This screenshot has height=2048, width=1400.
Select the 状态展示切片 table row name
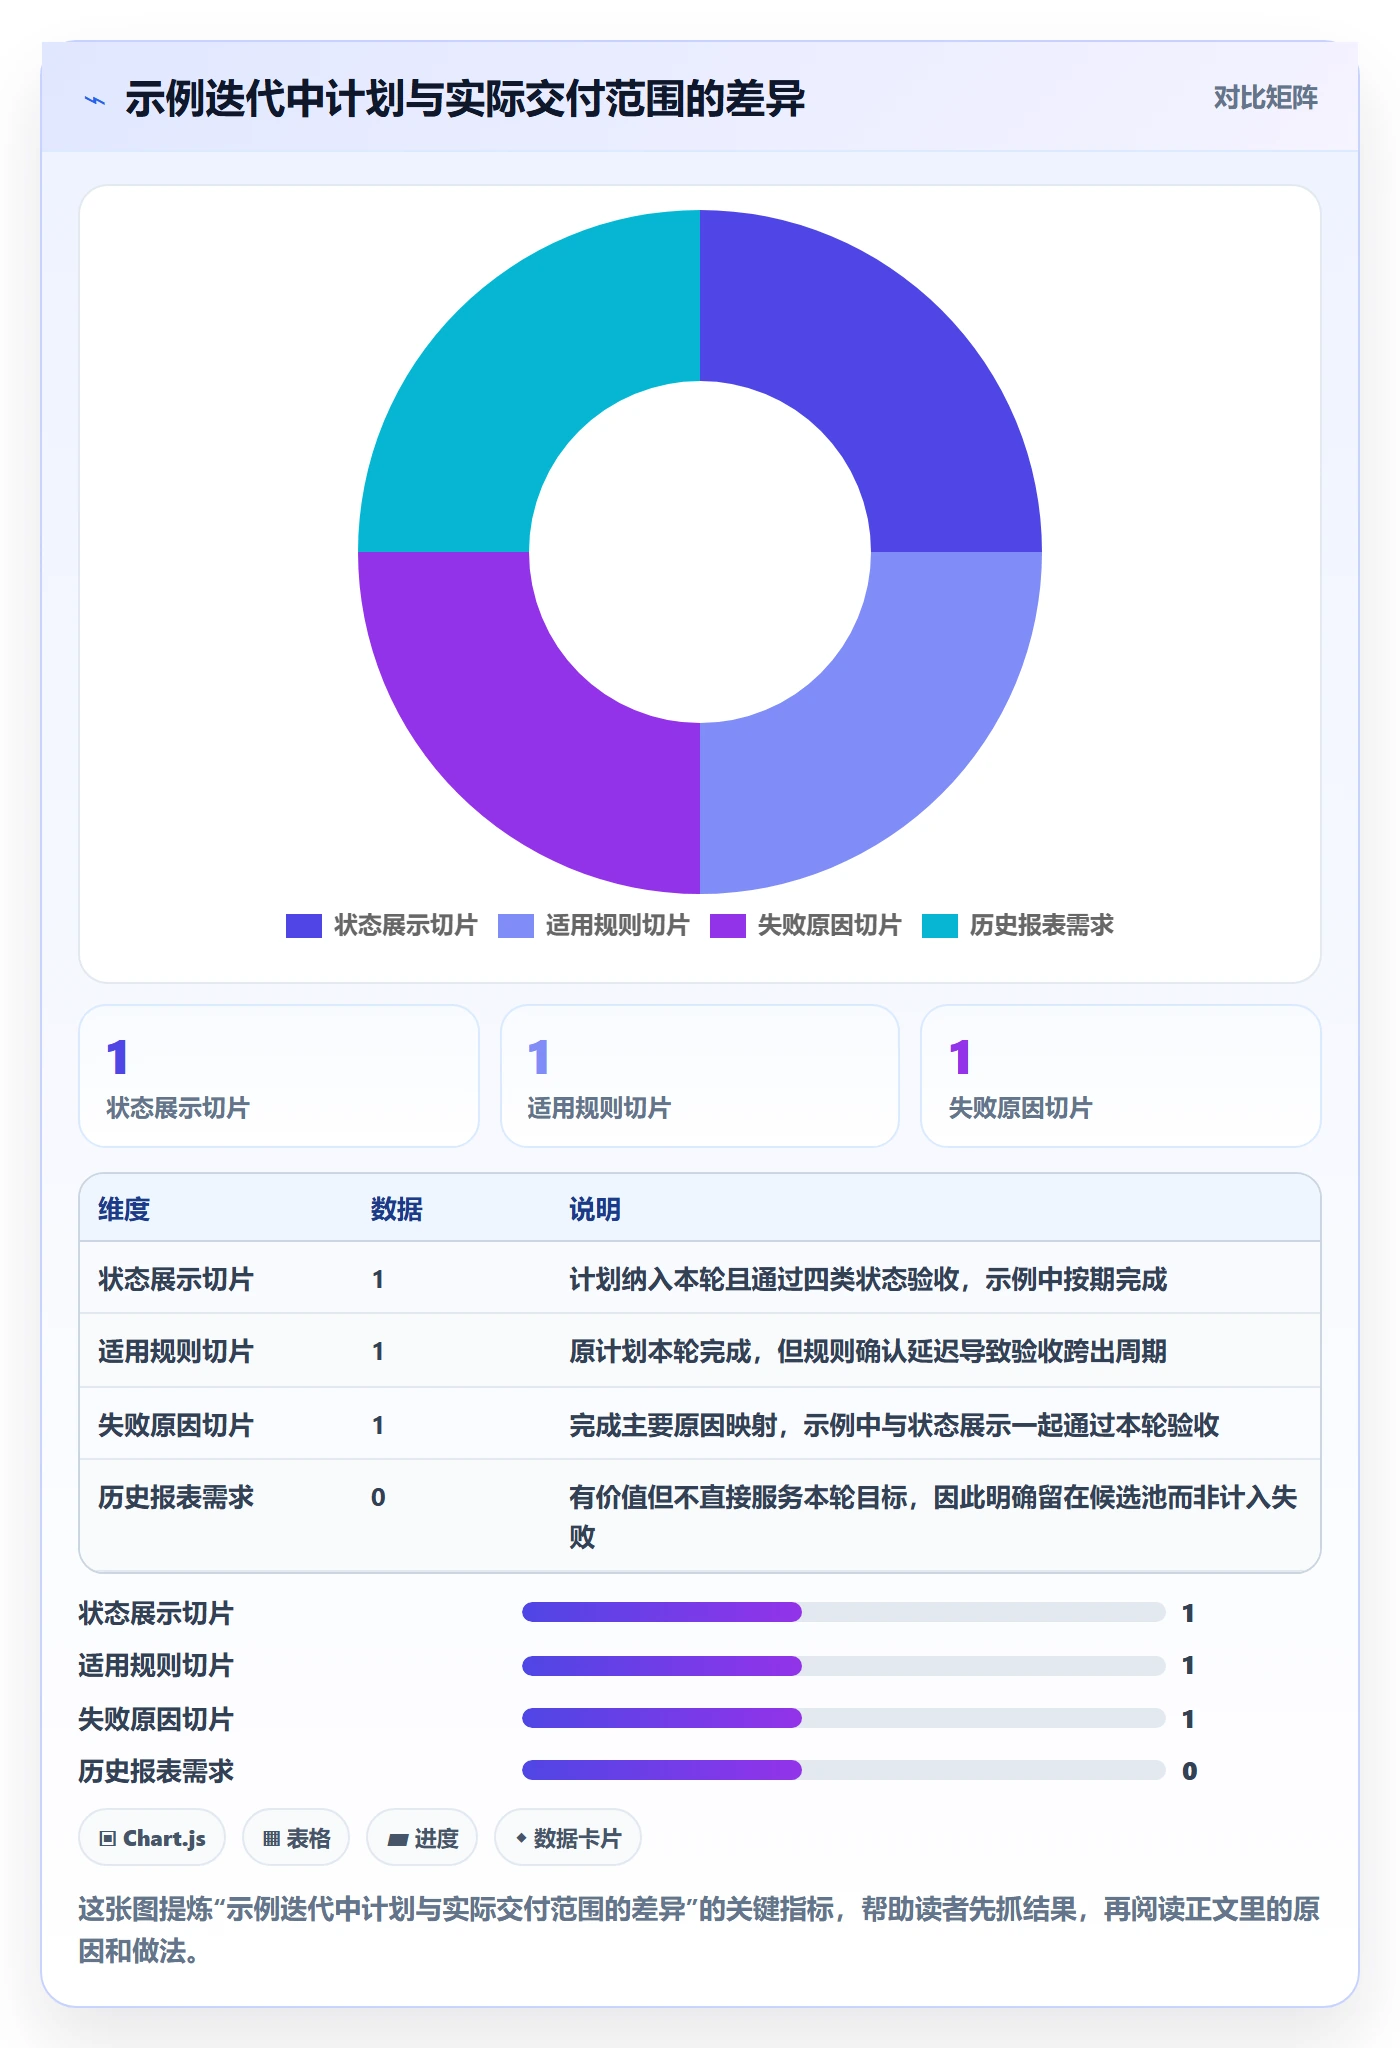point(176,1279)
